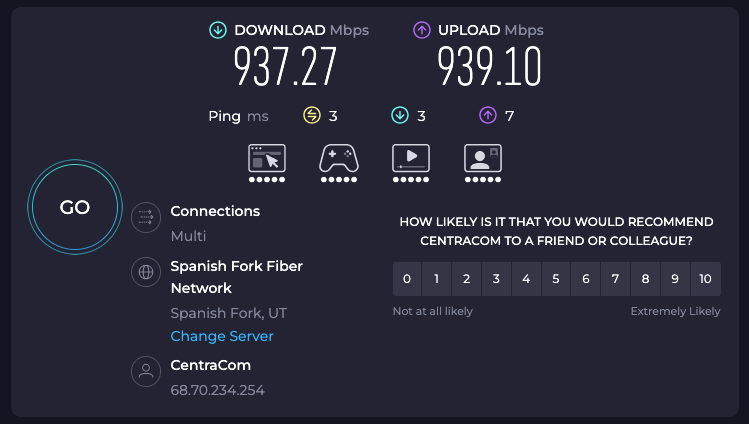Click the video chat performance icon
The image size is (749, 424).
tap(483, 158)
